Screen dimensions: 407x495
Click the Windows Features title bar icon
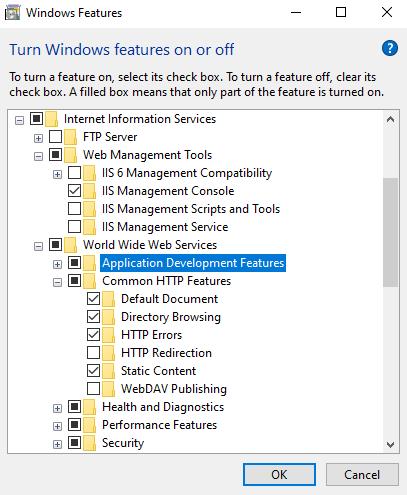coord(12,13)
